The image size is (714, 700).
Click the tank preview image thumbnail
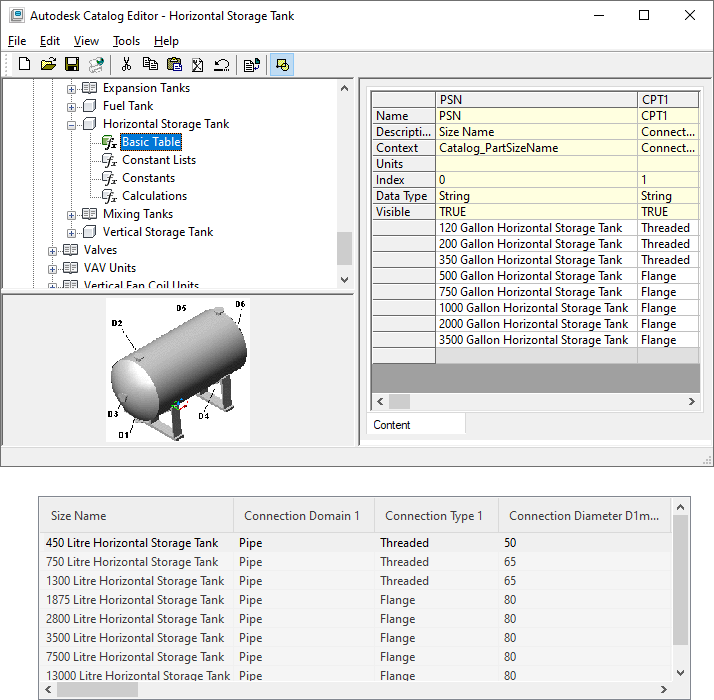point(178,370)
